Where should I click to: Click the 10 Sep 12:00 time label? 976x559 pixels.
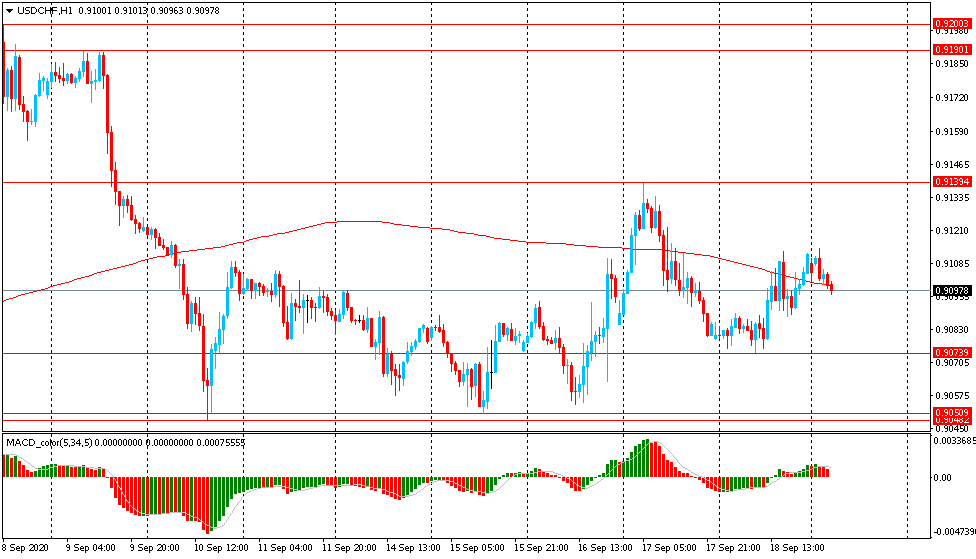point(220,548)
